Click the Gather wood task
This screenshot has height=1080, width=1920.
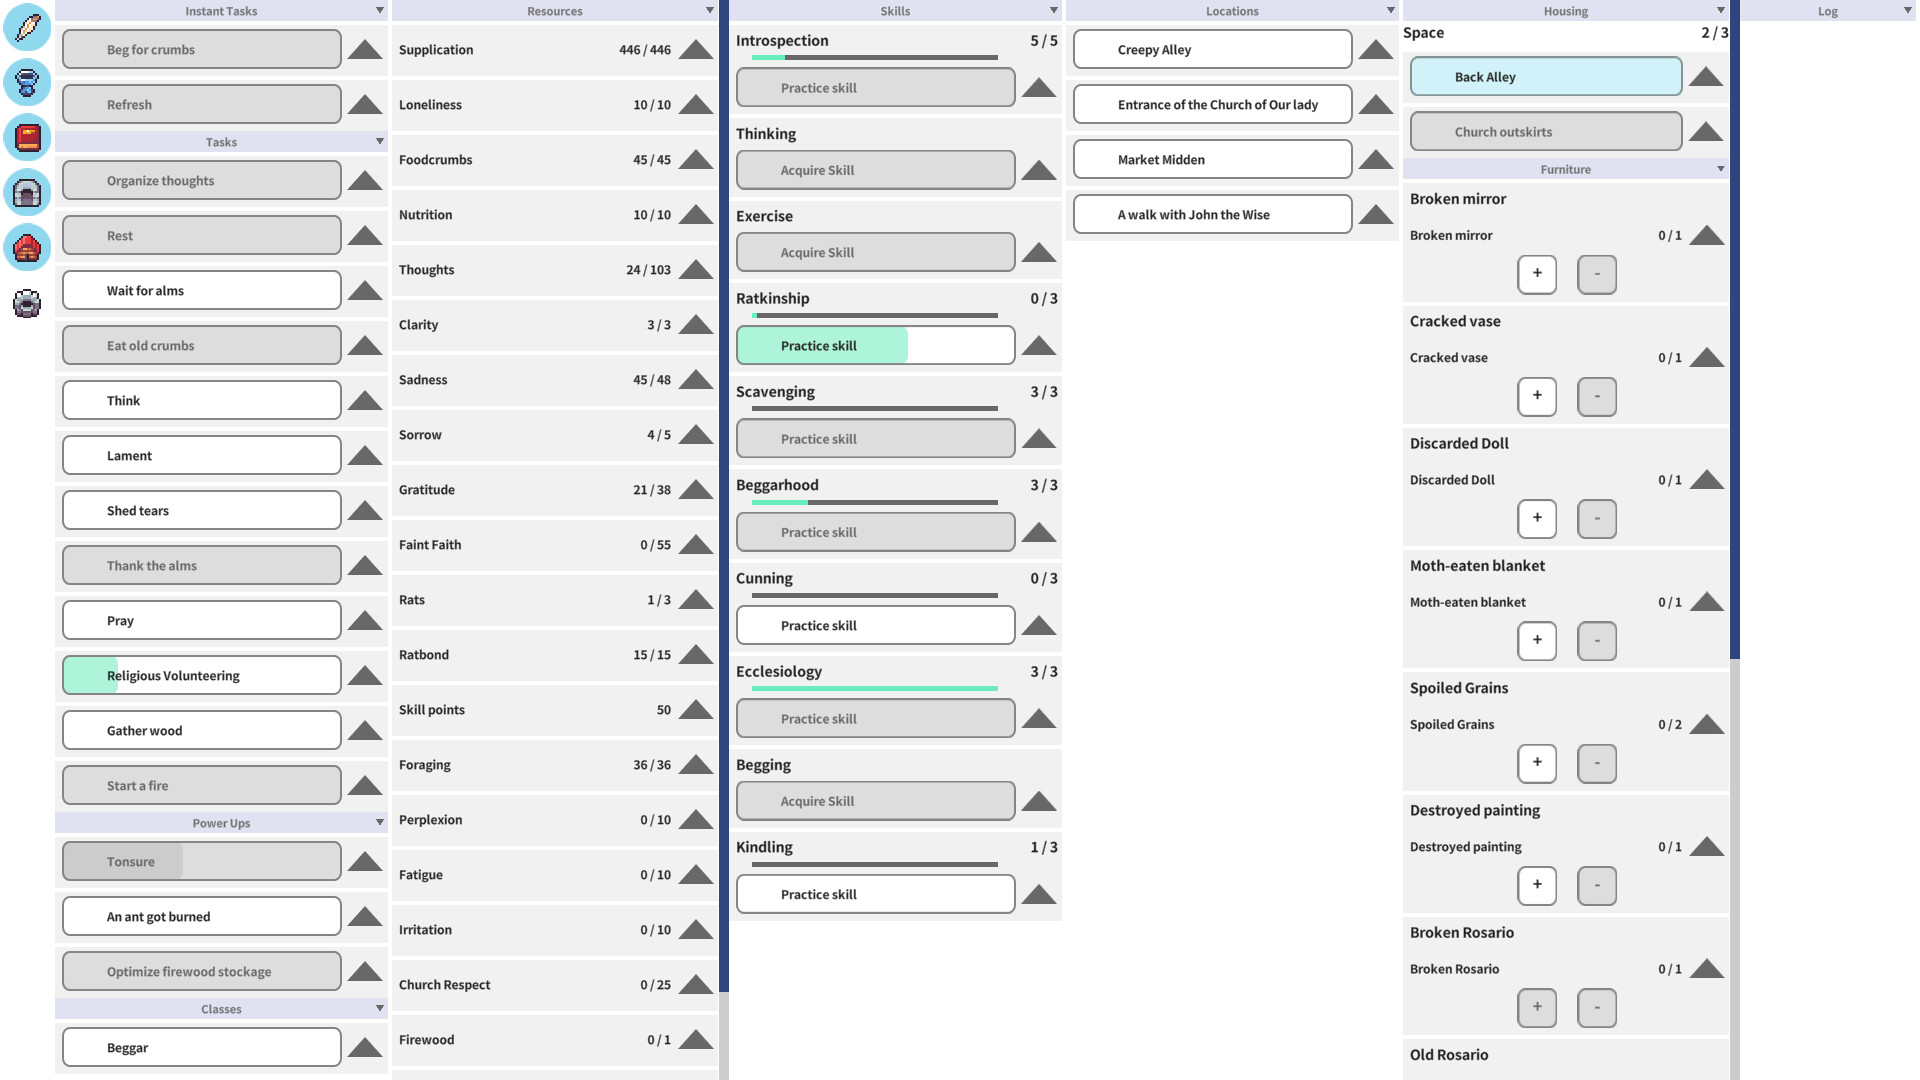(202, 730)
